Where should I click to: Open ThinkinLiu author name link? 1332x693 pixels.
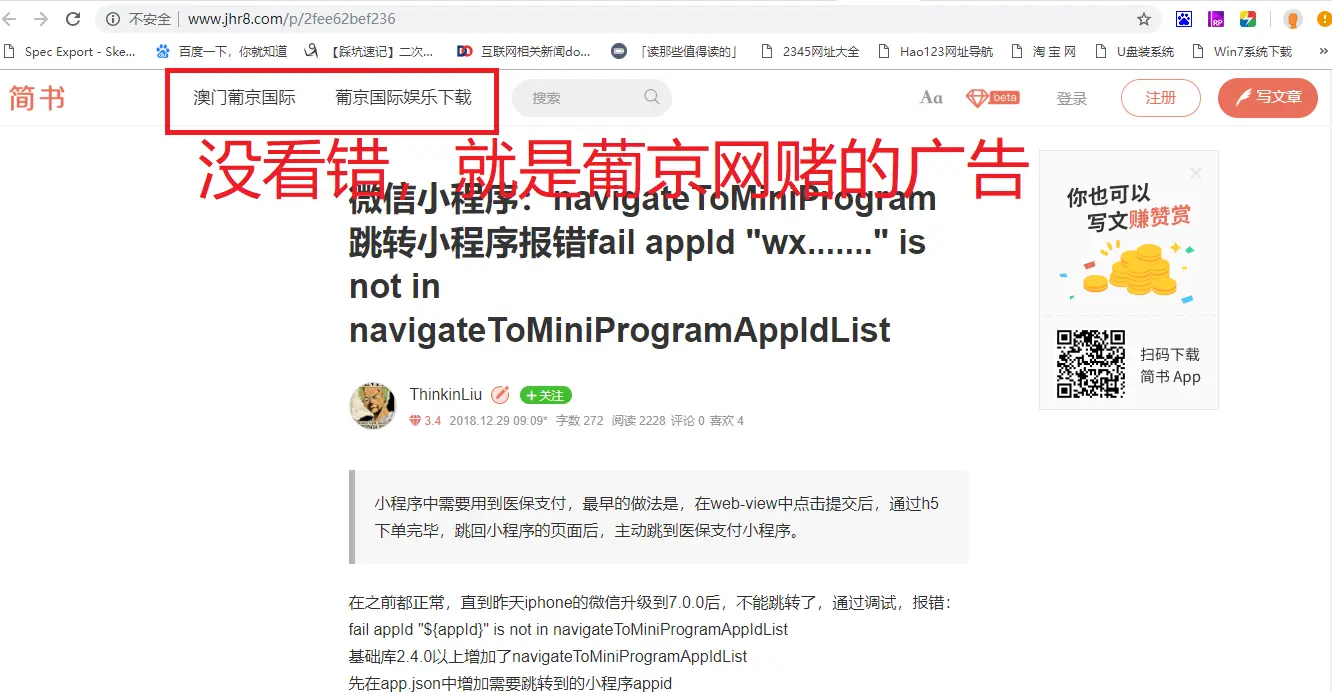tap(445, 395)
